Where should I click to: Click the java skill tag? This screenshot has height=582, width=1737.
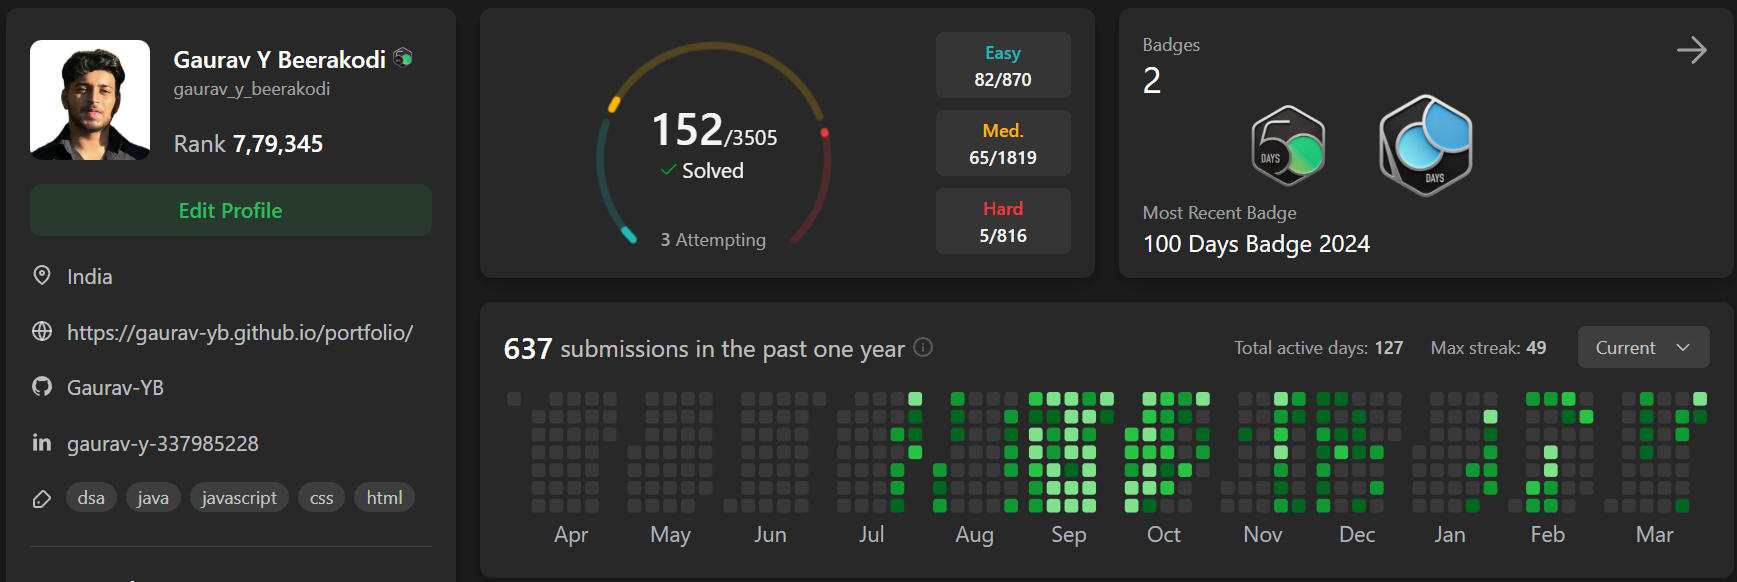tap(153, 497)
